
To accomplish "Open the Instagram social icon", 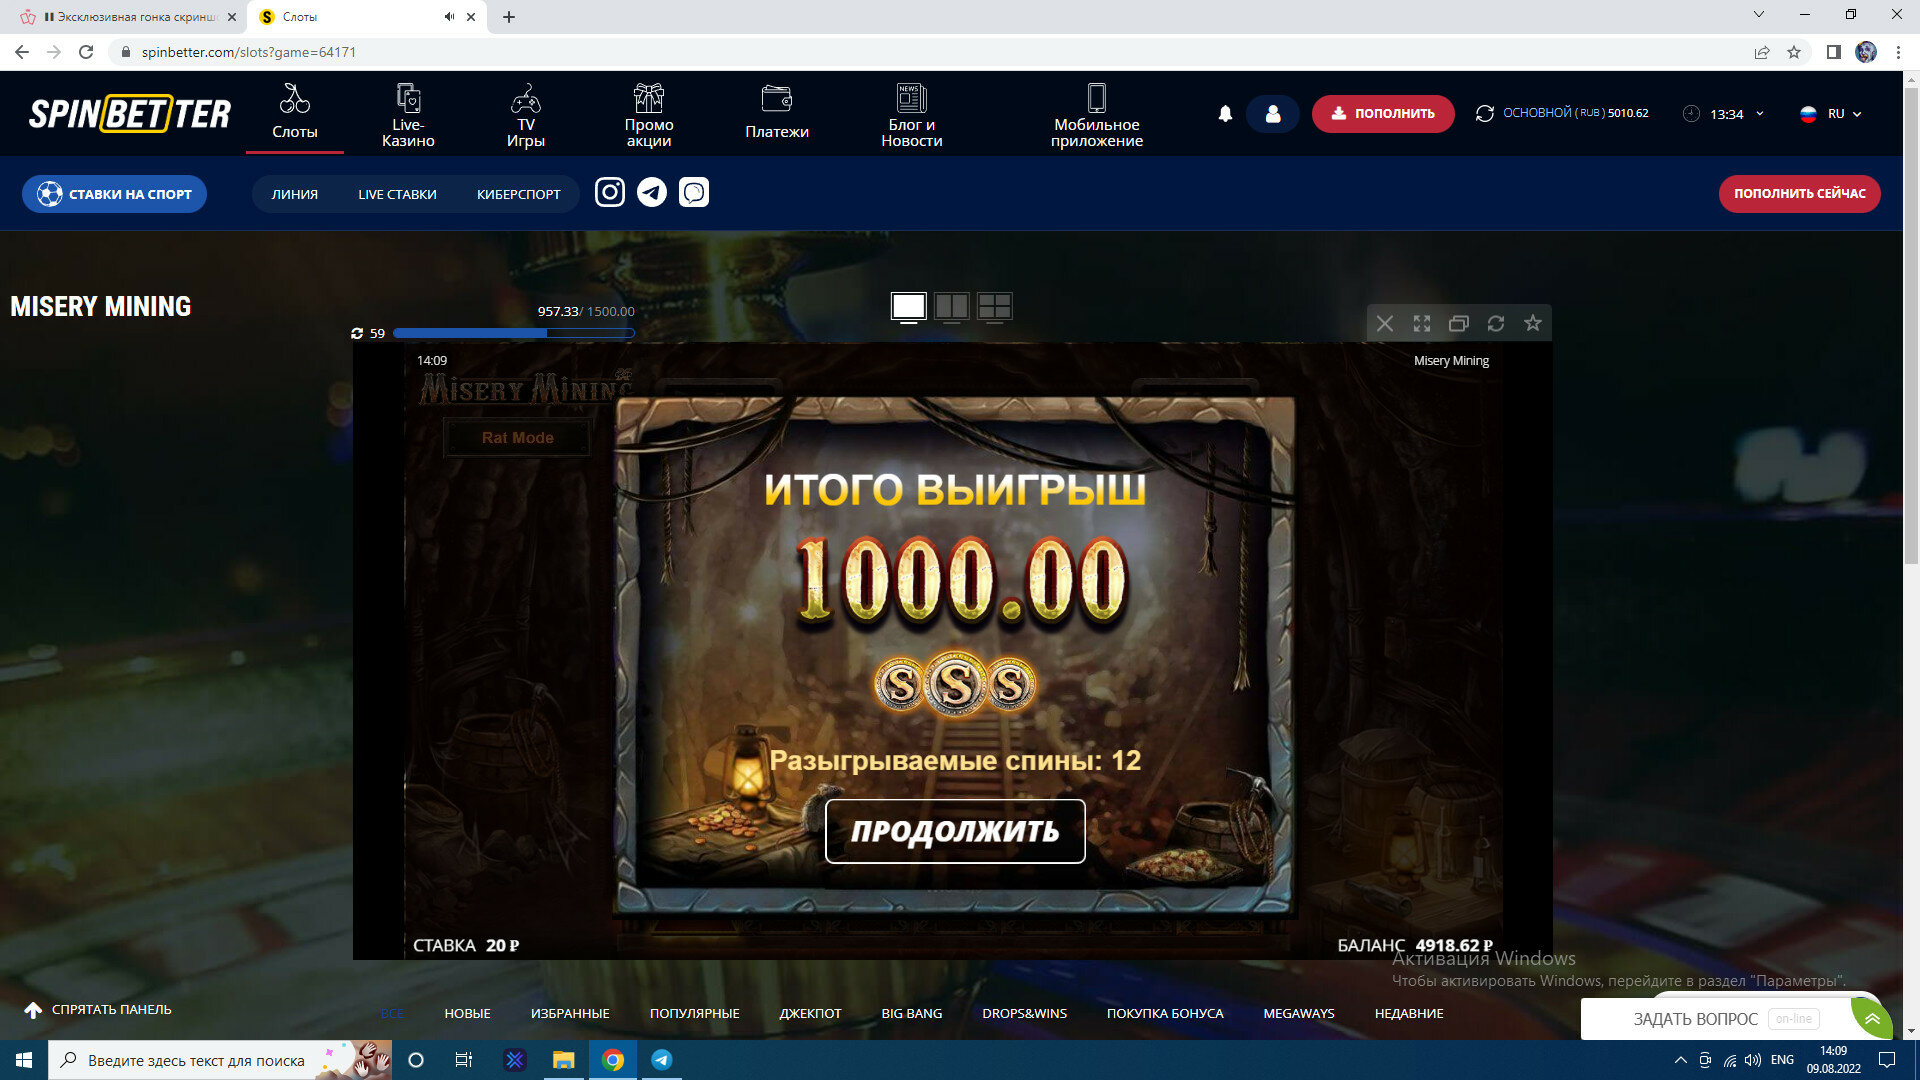I will (x=609, y=192).
